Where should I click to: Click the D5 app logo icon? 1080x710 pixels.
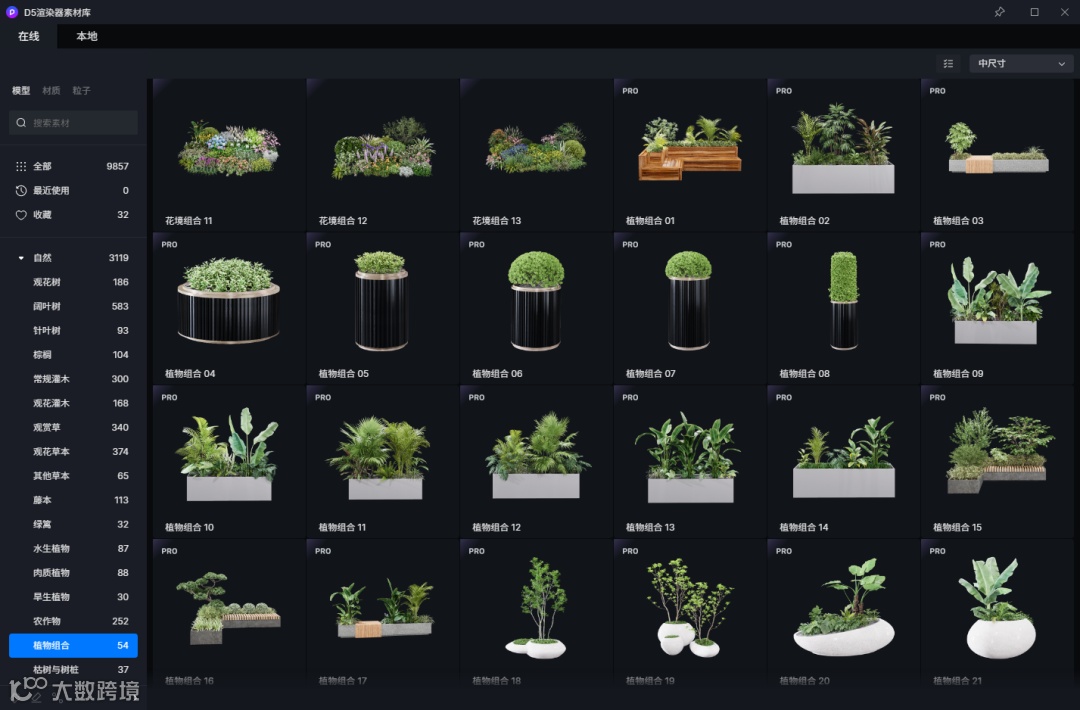(x=12, y=12)
